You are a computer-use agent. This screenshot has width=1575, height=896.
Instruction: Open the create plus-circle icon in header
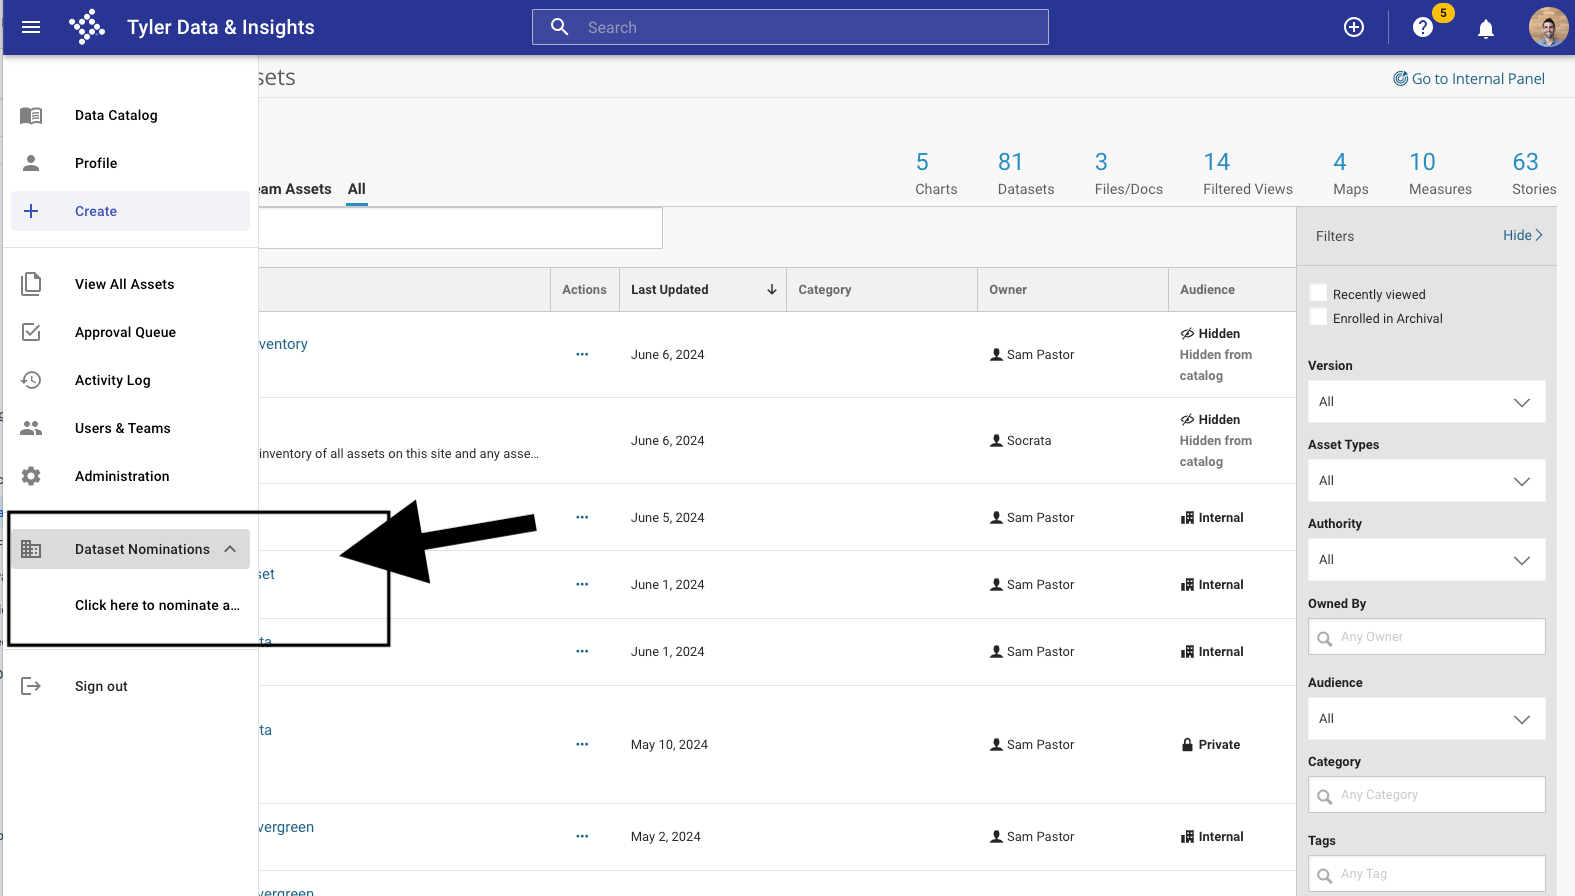tap(1354, 27)
